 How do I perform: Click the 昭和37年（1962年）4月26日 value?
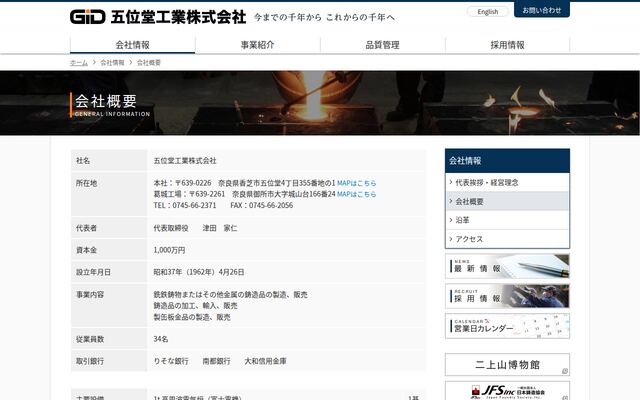199,272
